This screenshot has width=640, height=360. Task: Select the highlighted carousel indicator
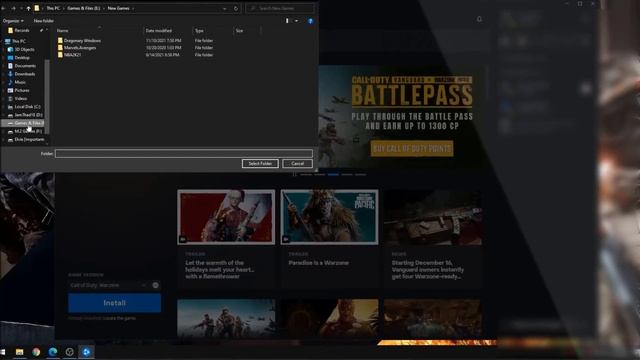[x=333, y=174]
